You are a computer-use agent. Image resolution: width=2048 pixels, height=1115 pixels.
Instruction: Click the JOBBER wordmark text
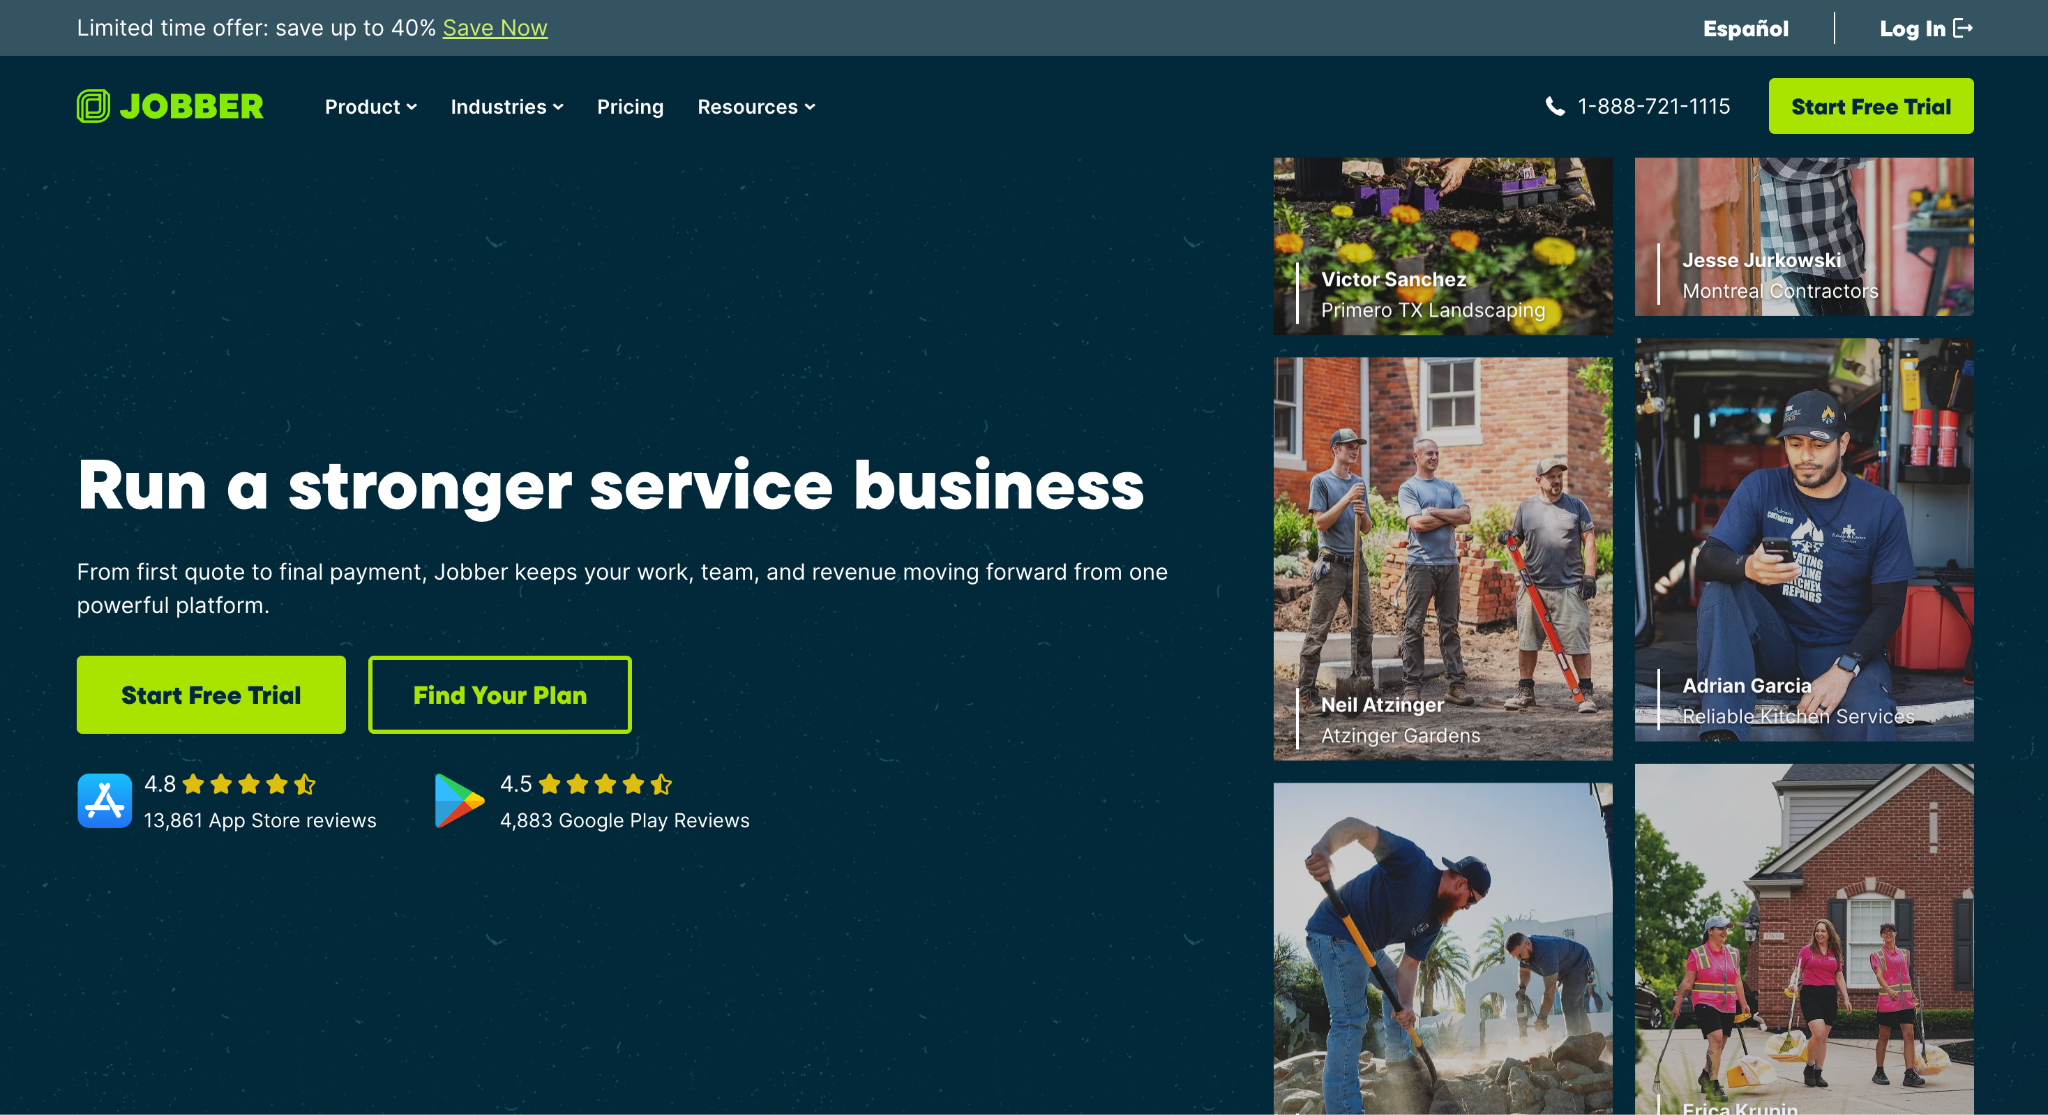(192, 106)
